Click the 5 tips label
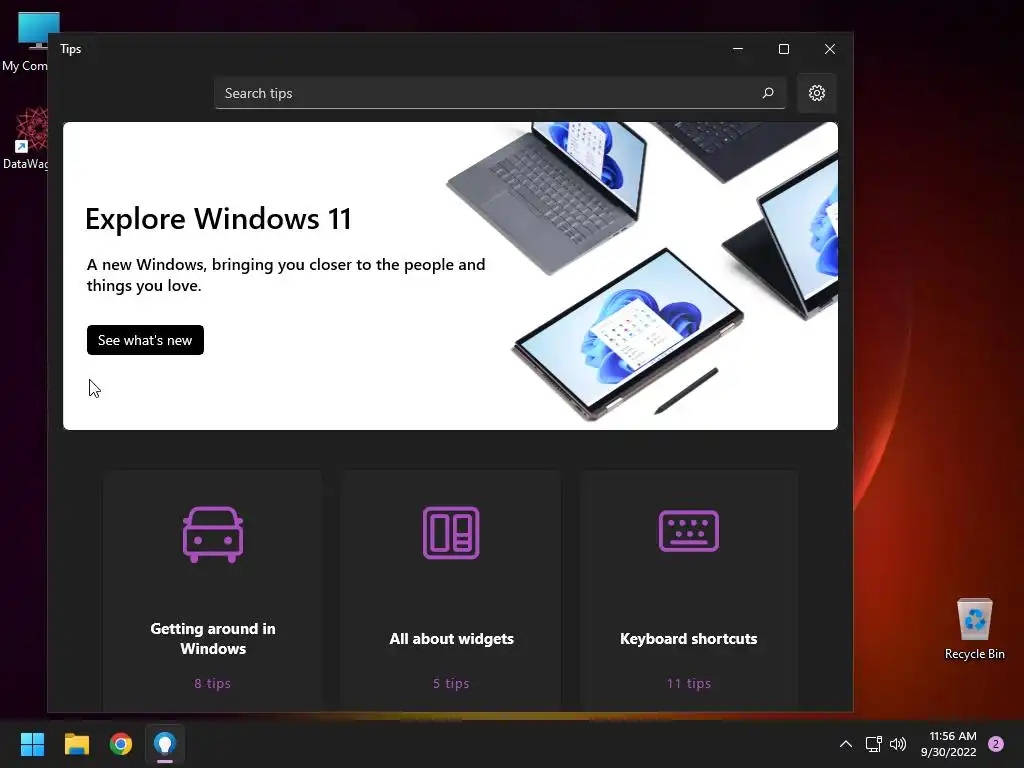 [x=451, y=683]
